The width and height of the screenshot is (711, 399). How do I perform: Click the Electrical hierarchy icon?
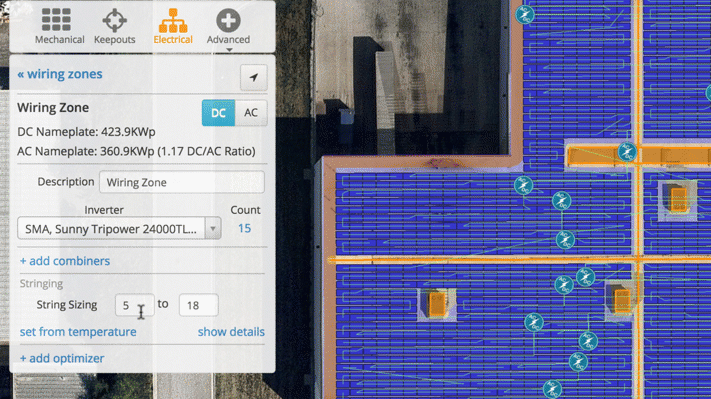click(173, 20)
